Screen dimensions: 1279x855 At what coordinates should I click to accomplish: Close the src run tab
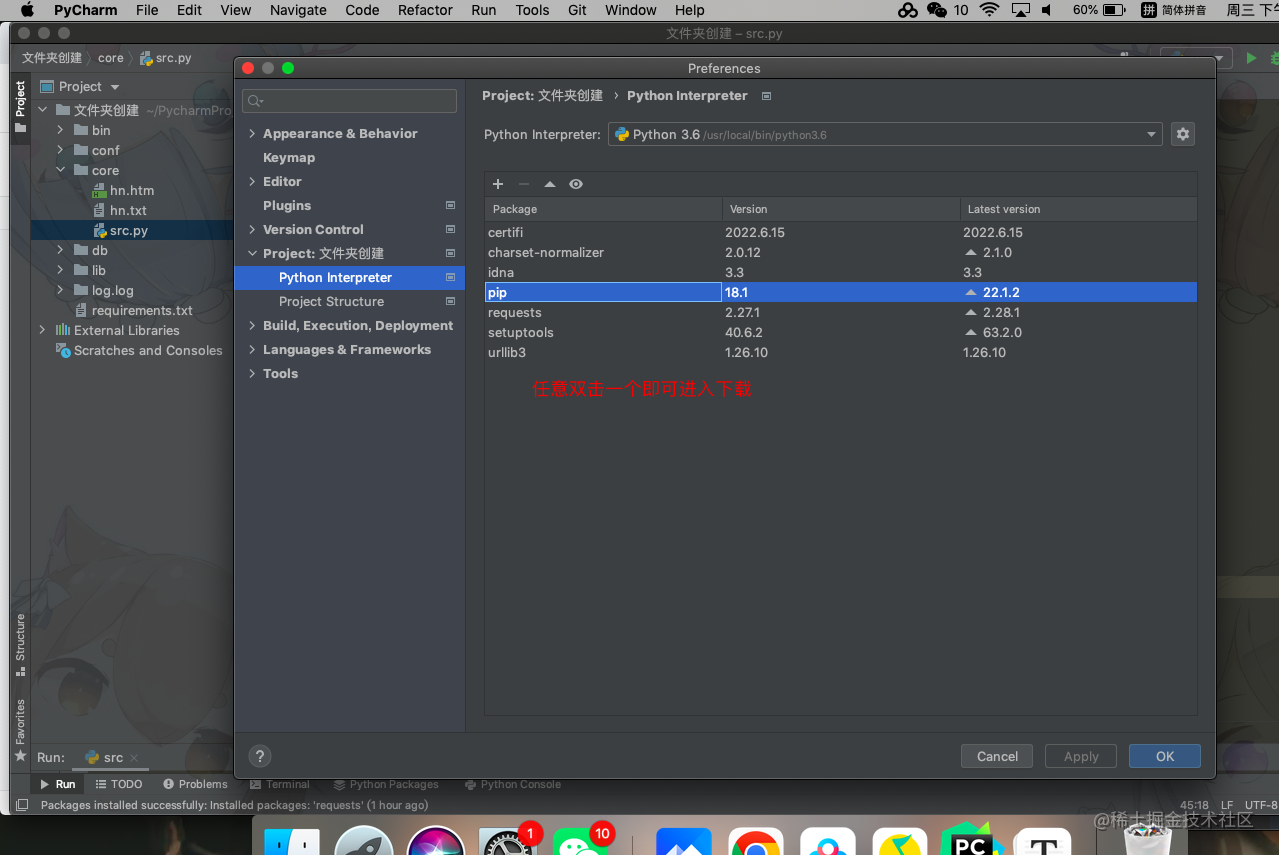[134, 758]
